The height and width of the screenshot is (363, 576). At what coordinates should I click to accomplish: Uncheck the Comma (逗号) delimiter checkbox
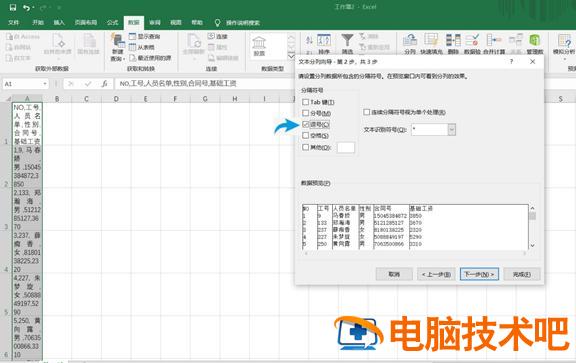305,125
